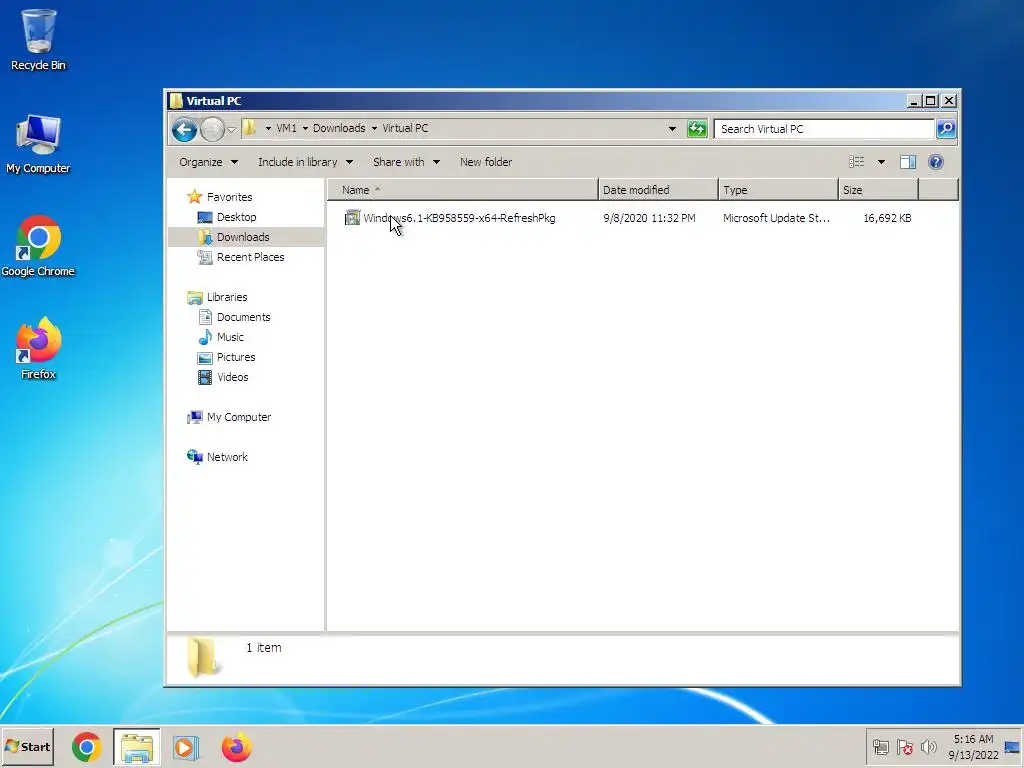The width and height of the screenshot is (1024, 768).
Task: Click the Music note icon in navigation pane
Action: click(x=205, y=337)
